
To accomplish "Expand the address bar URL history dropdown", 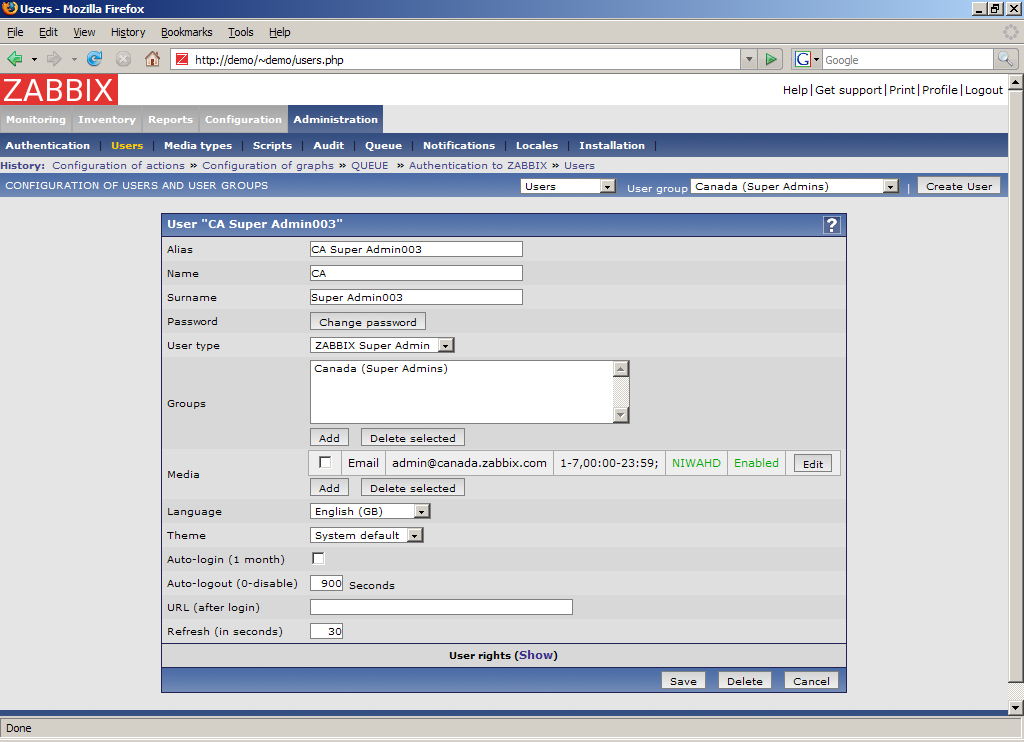I will 749,59.
